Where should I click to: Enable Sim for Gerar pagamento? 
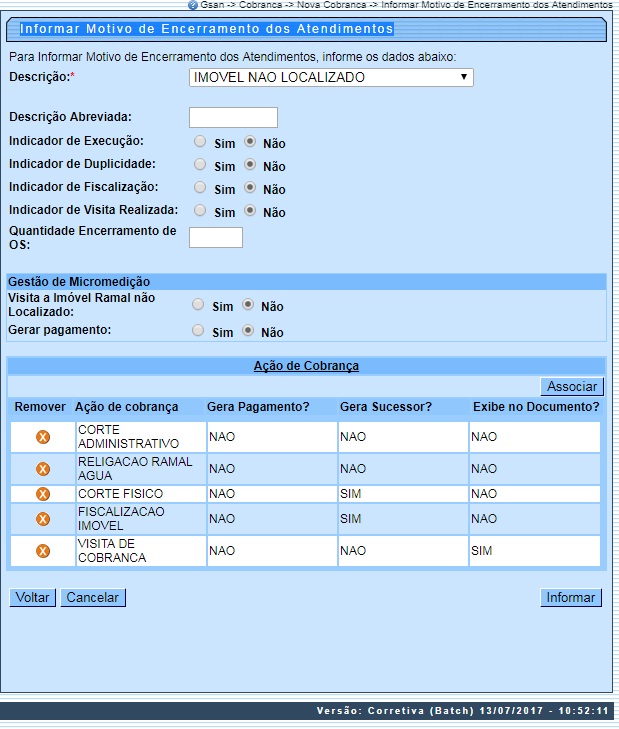tap(198, 331)
